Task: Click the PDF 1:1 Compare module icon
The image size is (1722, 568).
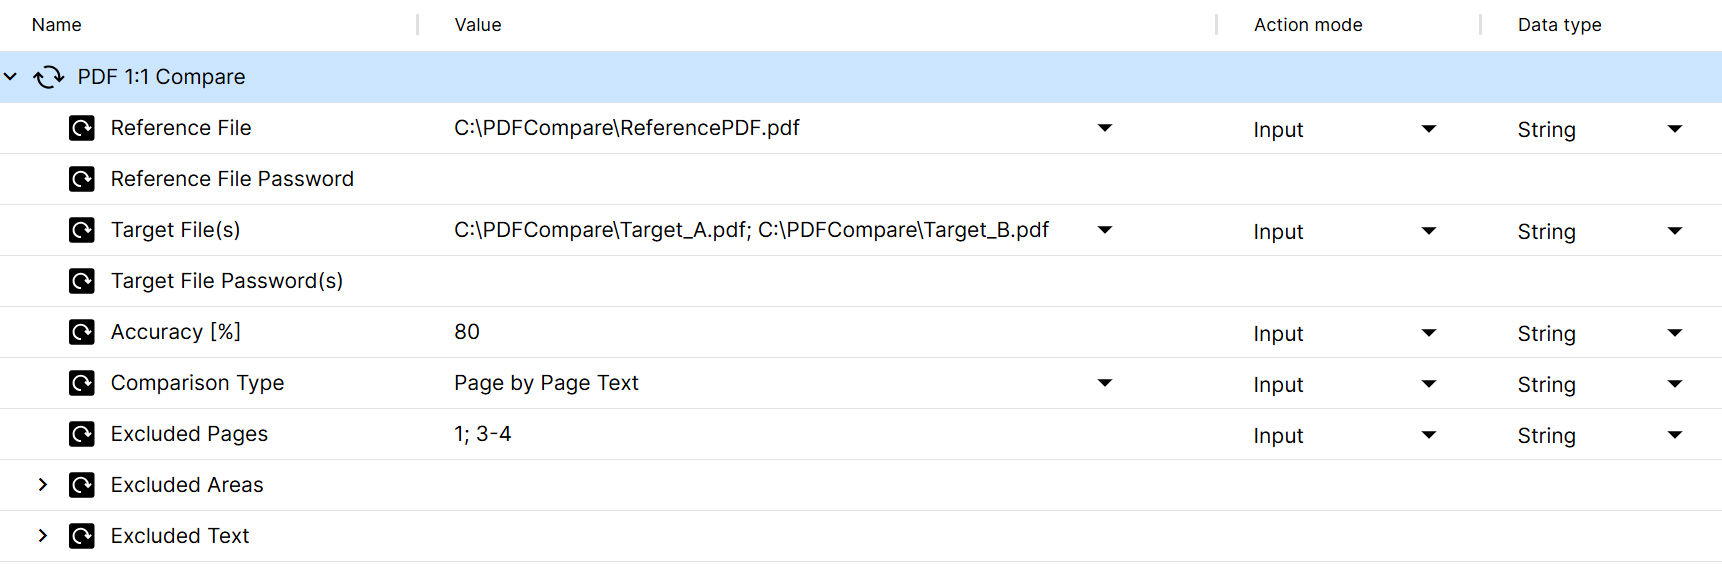Action: click(48, 77)
